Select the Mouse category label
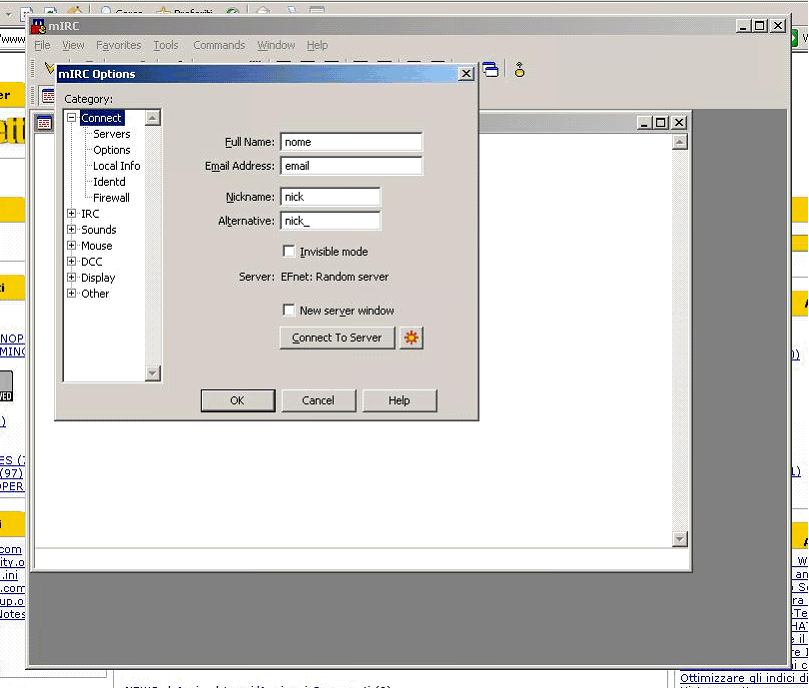The image size is (809, 689). (x=96, y=246)
